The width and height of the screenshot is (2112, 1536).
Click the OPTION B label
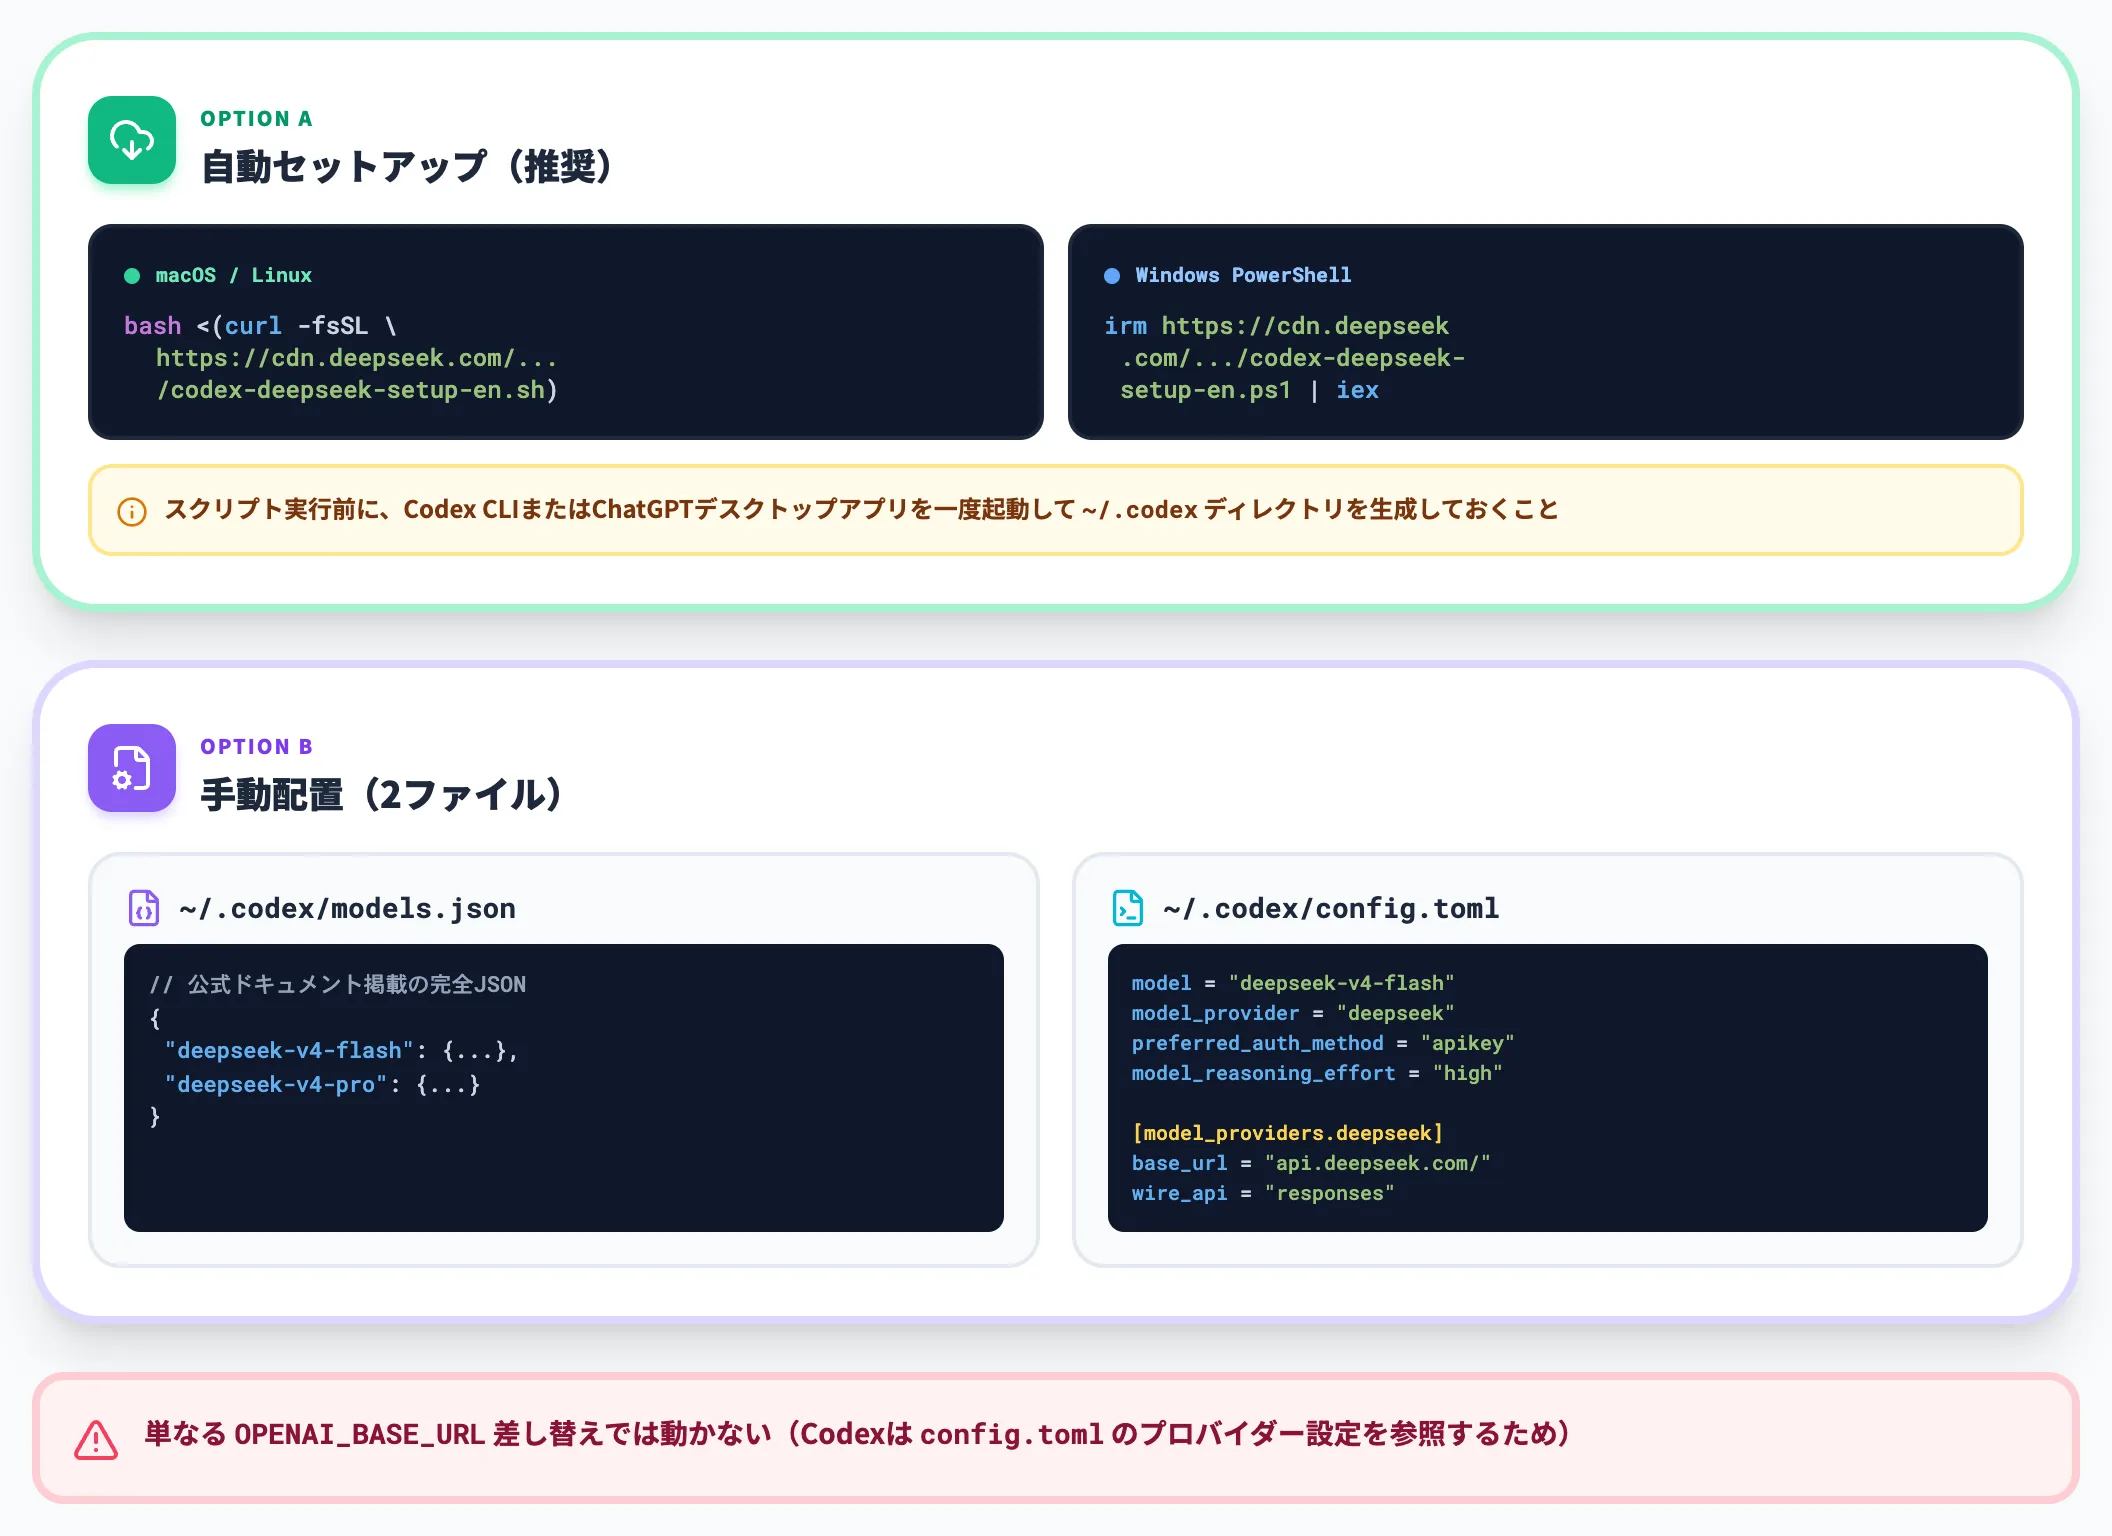[256, 747]
